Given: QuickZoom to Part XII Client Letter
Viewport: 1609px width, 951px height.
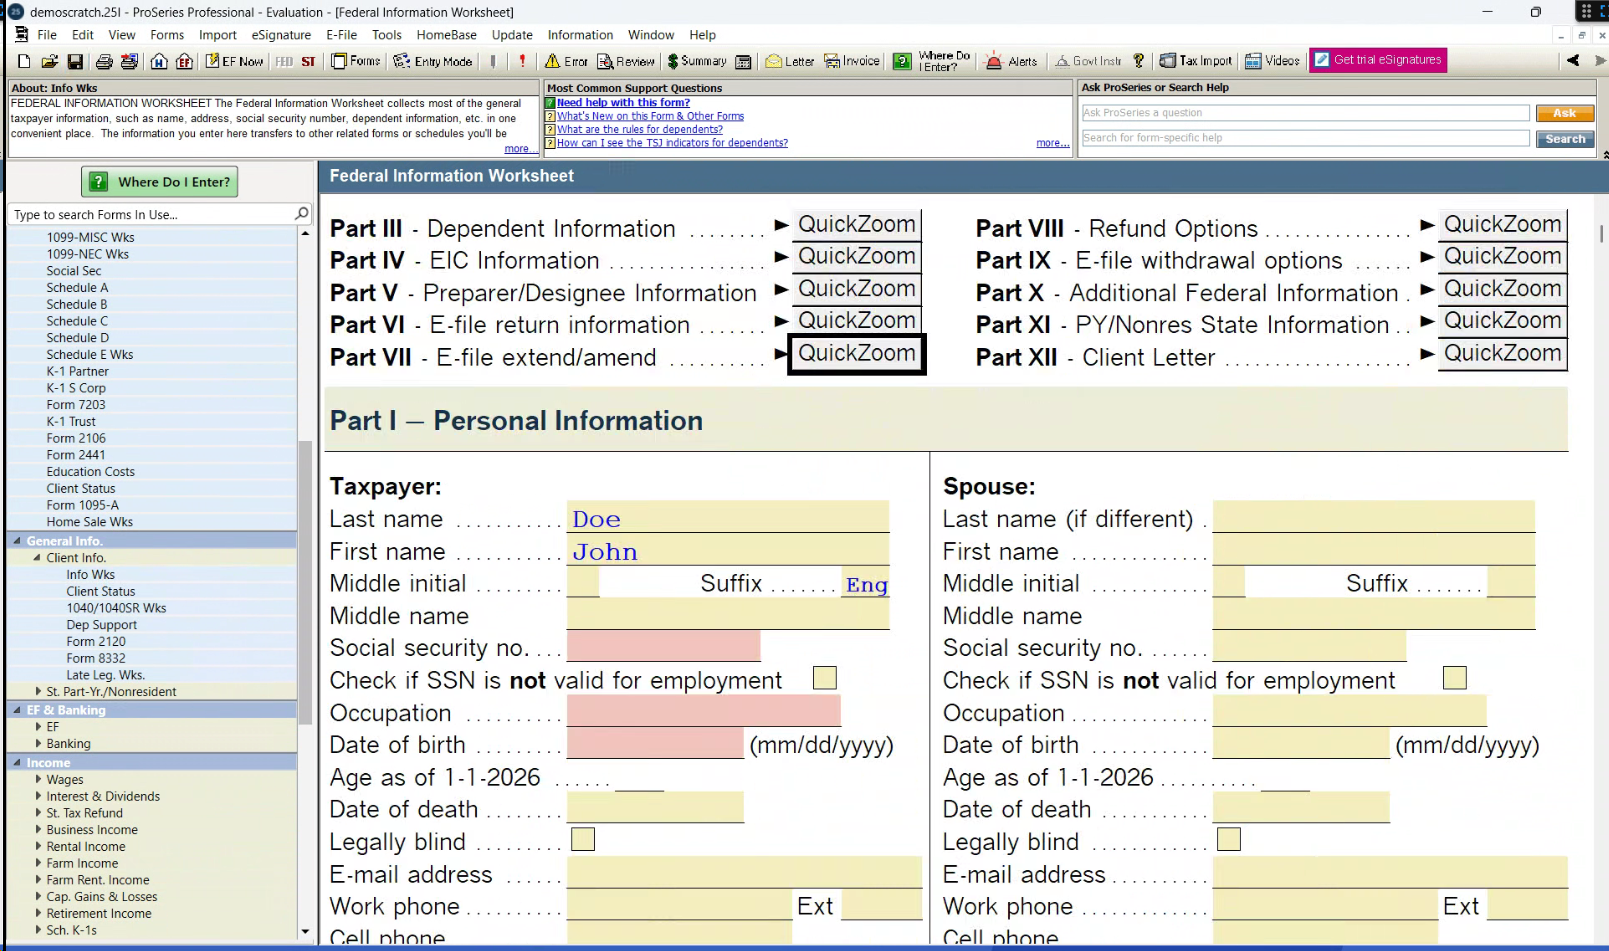Looking at the screenshot, I should (1502, 353).
